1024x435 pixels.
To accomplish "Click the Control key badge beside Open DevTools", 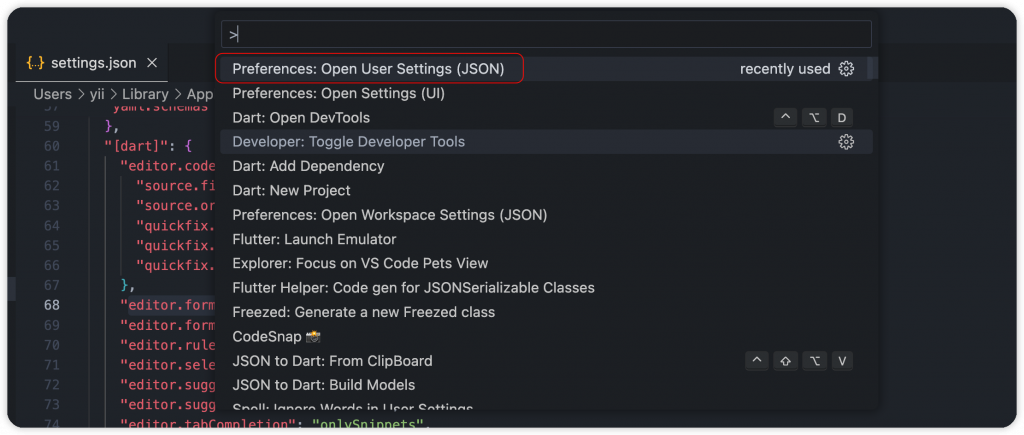I will (x=786, y=118).
